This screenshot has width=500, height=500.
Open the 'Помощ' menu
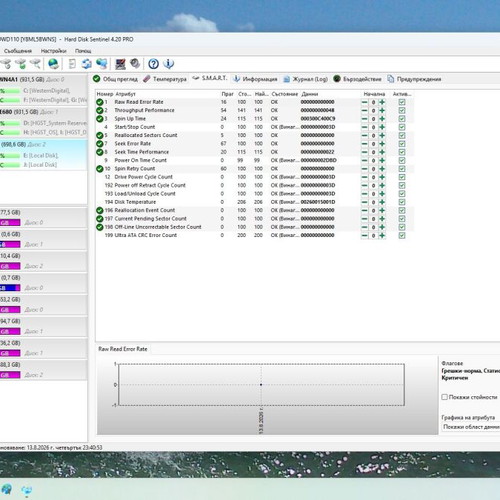pyautogui.click(x=83, y=51)
